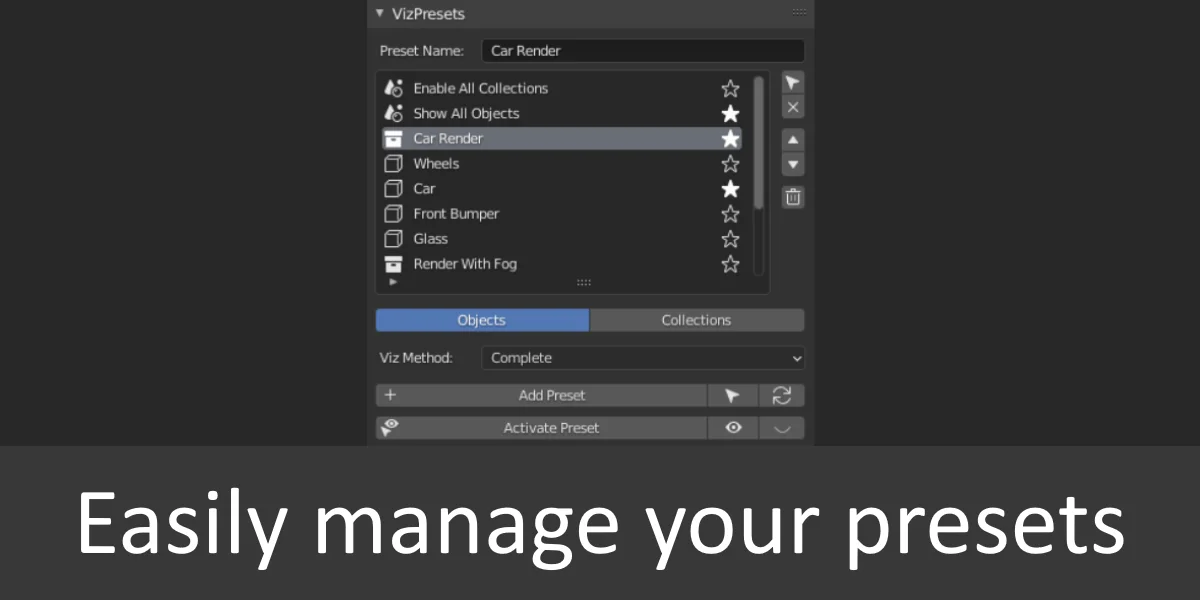The width and height of the screenshot is (1200, 600).
Task: Click the eye icon beside Activate Preset
Action: pos(733,427)
